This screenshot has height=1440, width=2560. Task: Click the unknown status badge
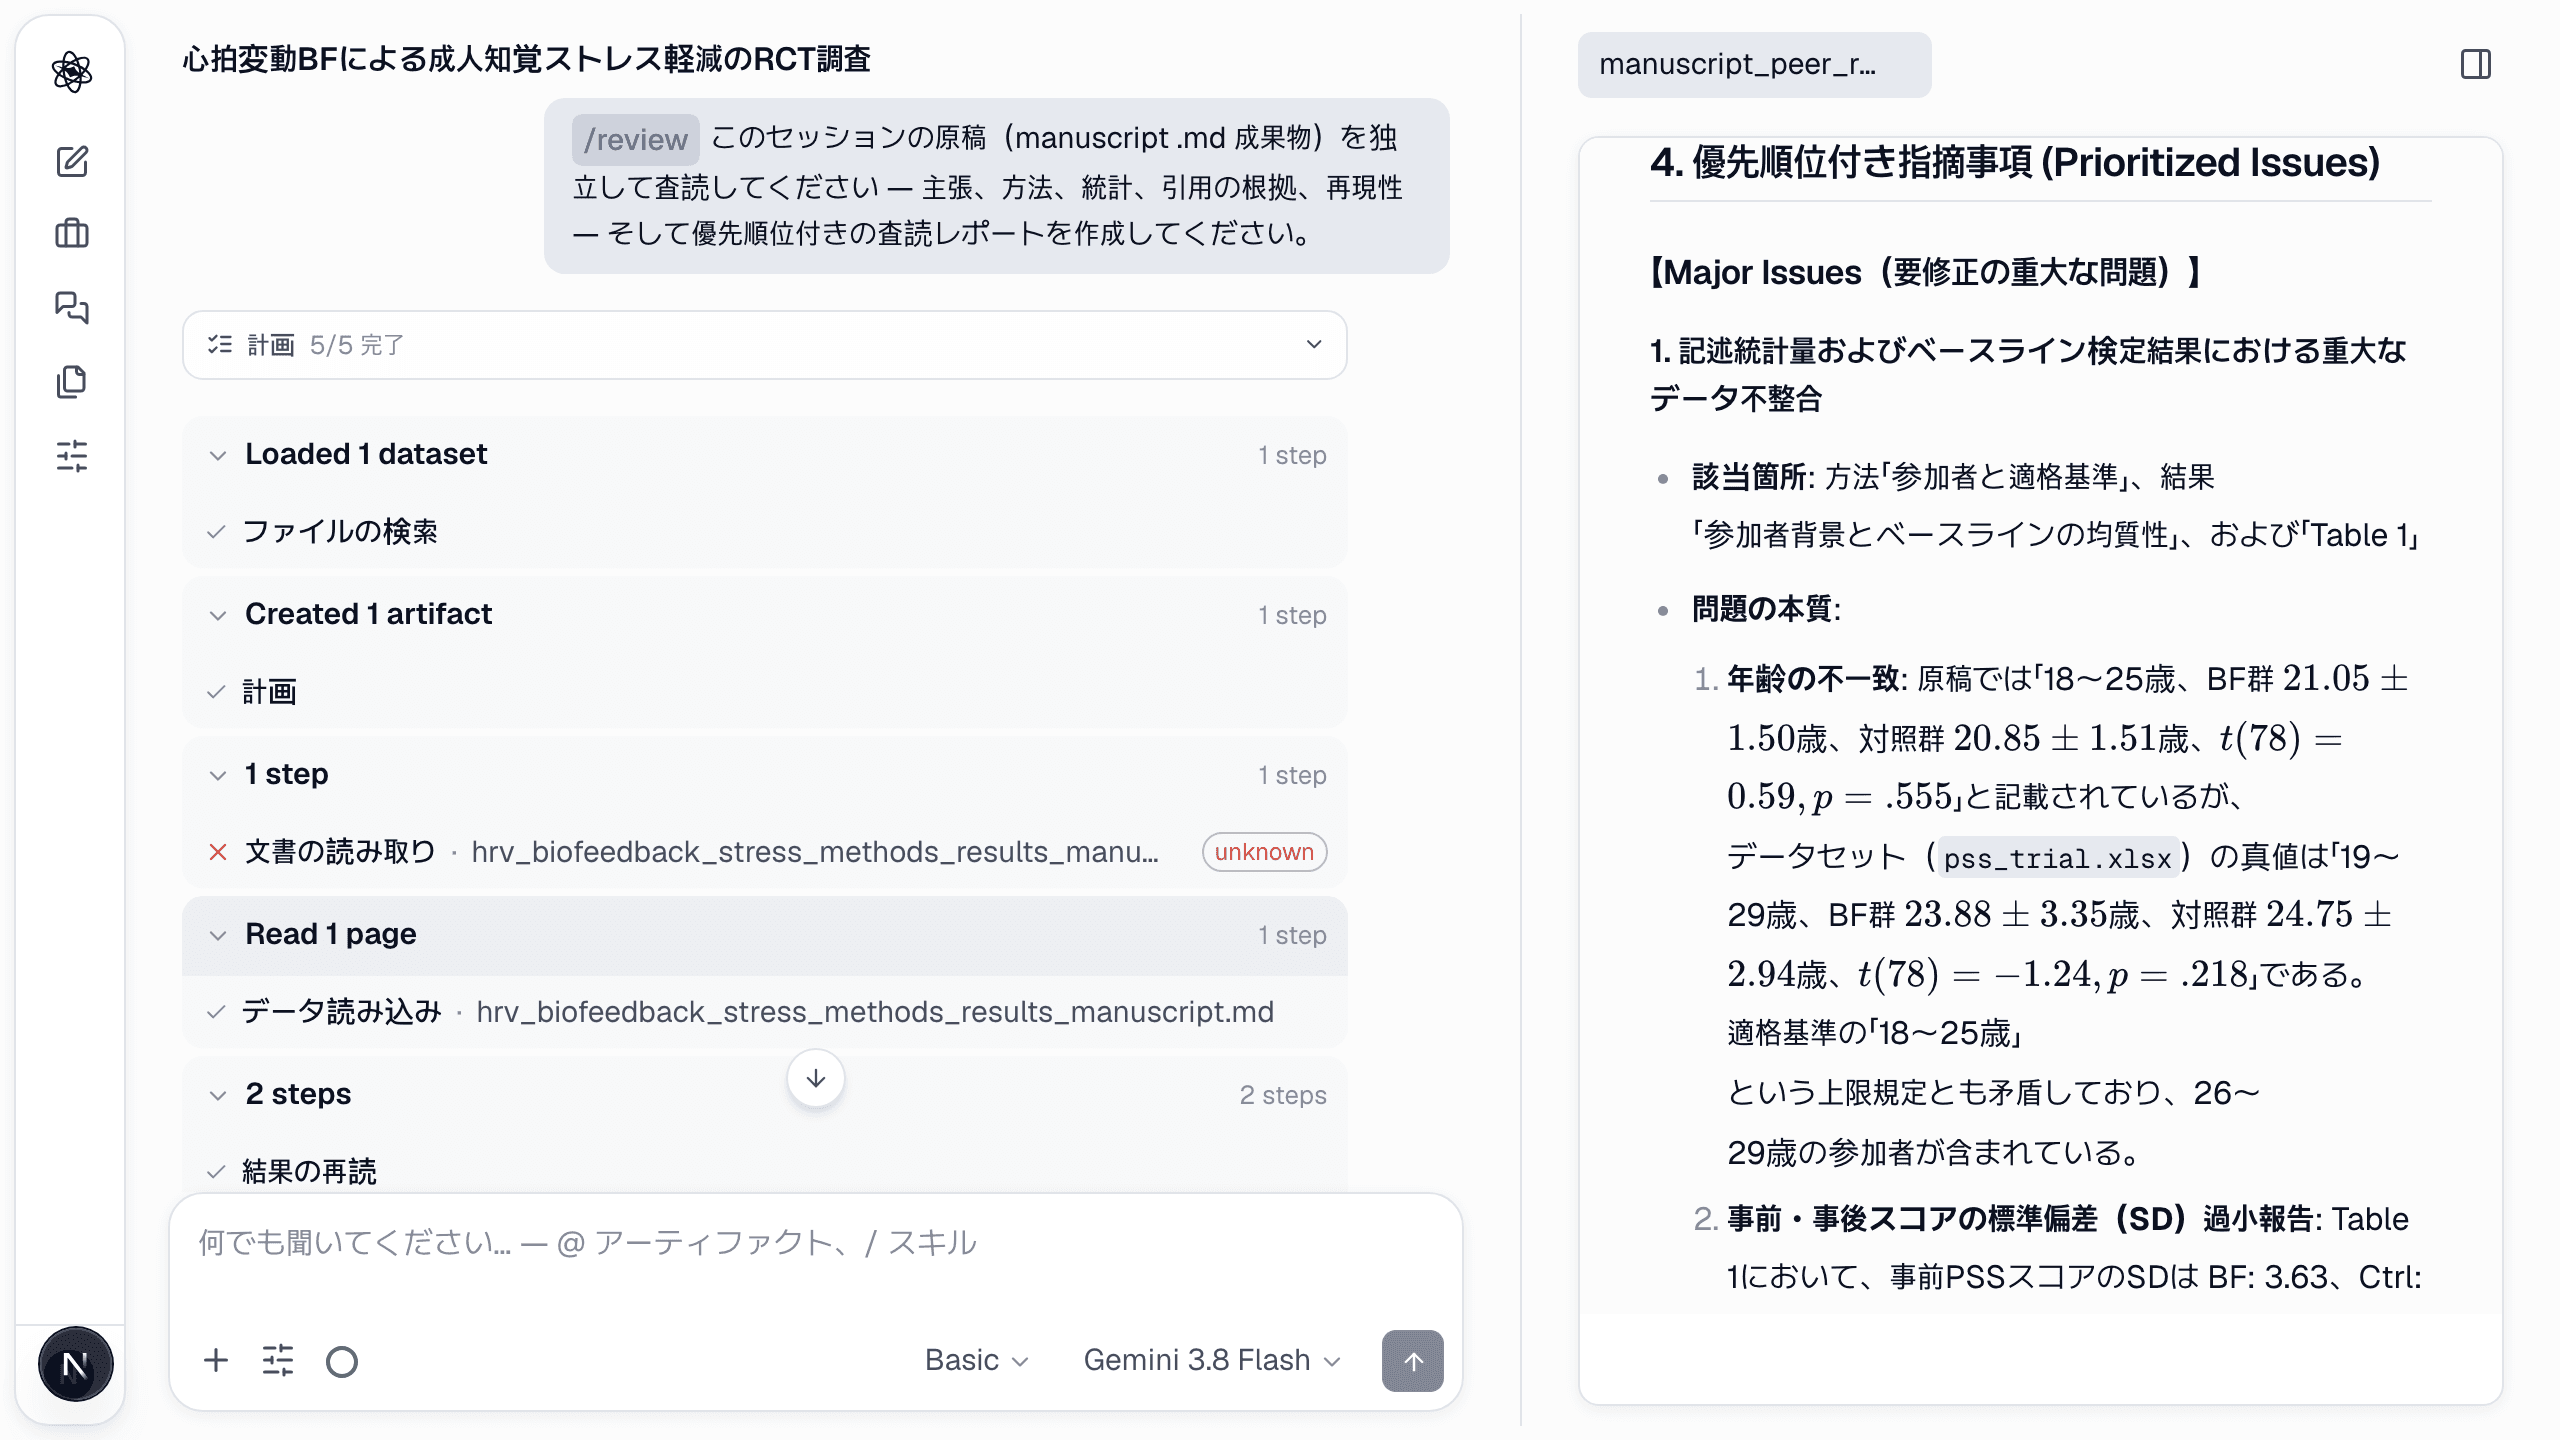(x=1264, y=852)
